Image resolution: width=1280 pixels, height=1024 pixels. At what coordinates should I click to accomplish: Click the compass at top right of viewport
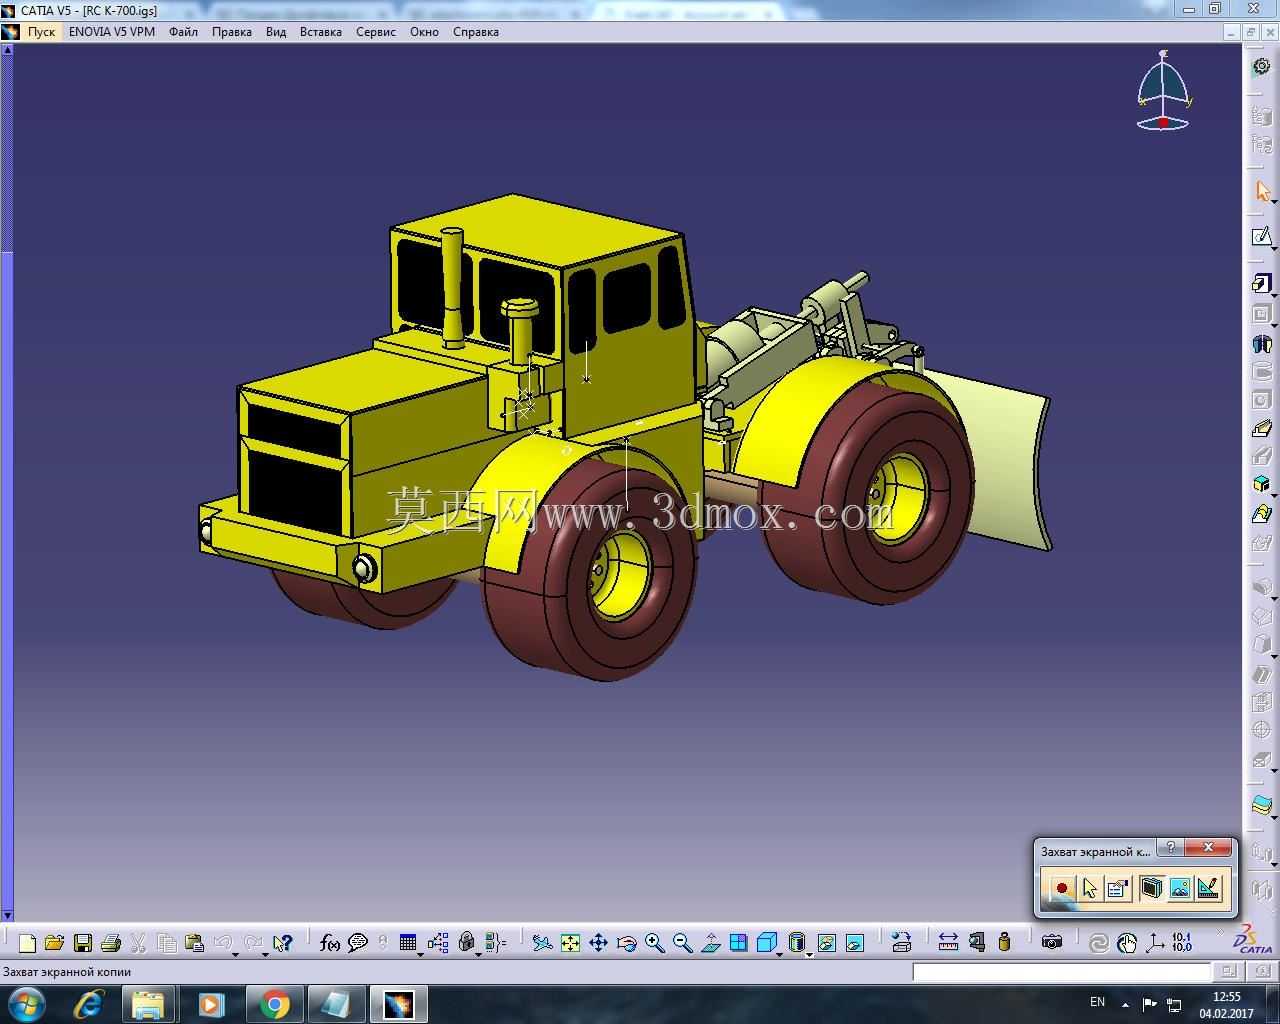tap(1163, 90)
